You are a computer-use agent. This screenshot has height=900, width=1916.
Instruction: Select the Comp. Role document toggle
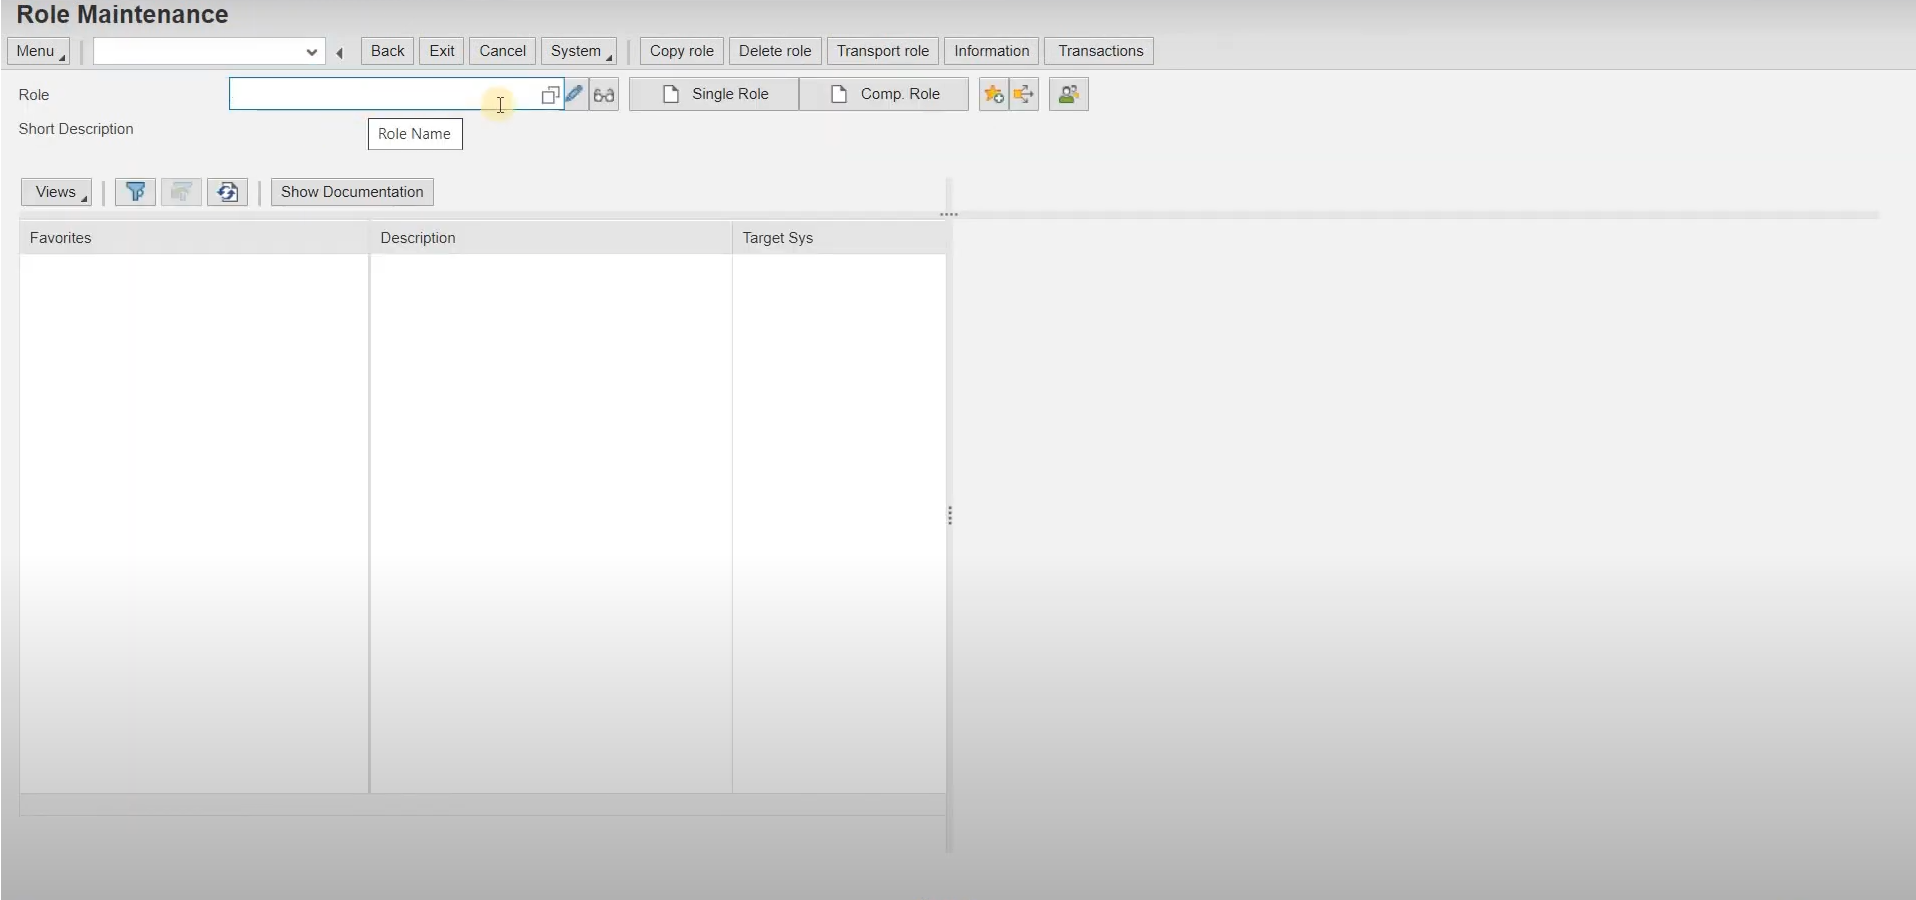[883, 93]
